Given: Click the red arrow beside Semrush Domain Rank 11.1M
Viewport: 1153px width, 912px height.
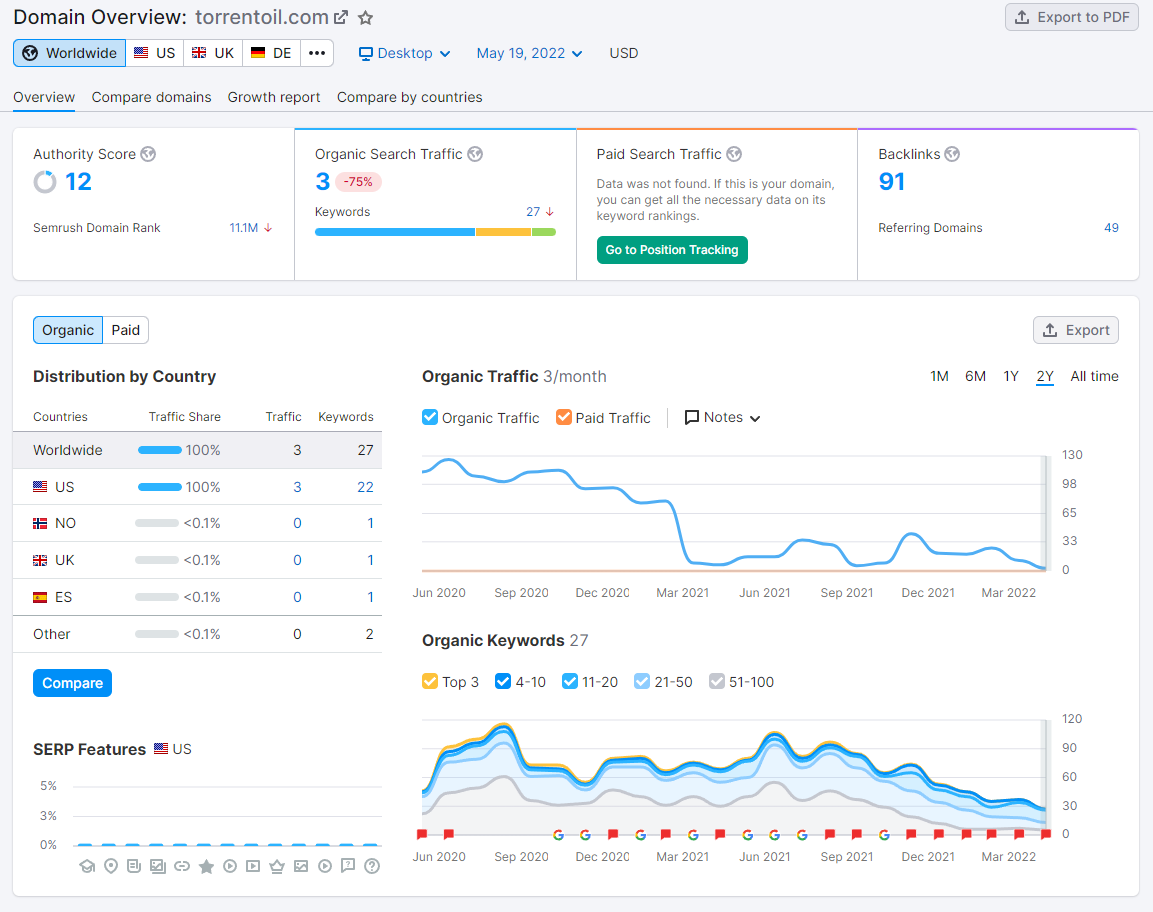Looking at the screenshot, I should 268,228.
